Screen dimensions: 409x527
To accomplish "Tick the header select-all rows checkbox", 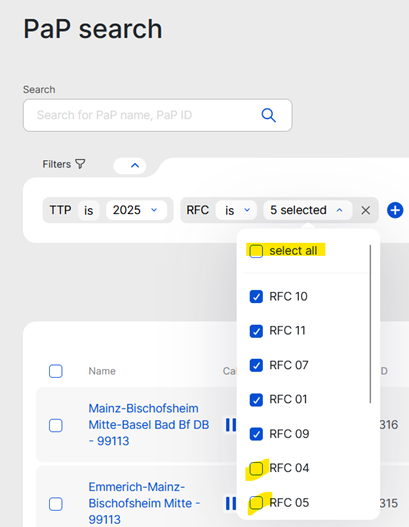I will (56, 371).
